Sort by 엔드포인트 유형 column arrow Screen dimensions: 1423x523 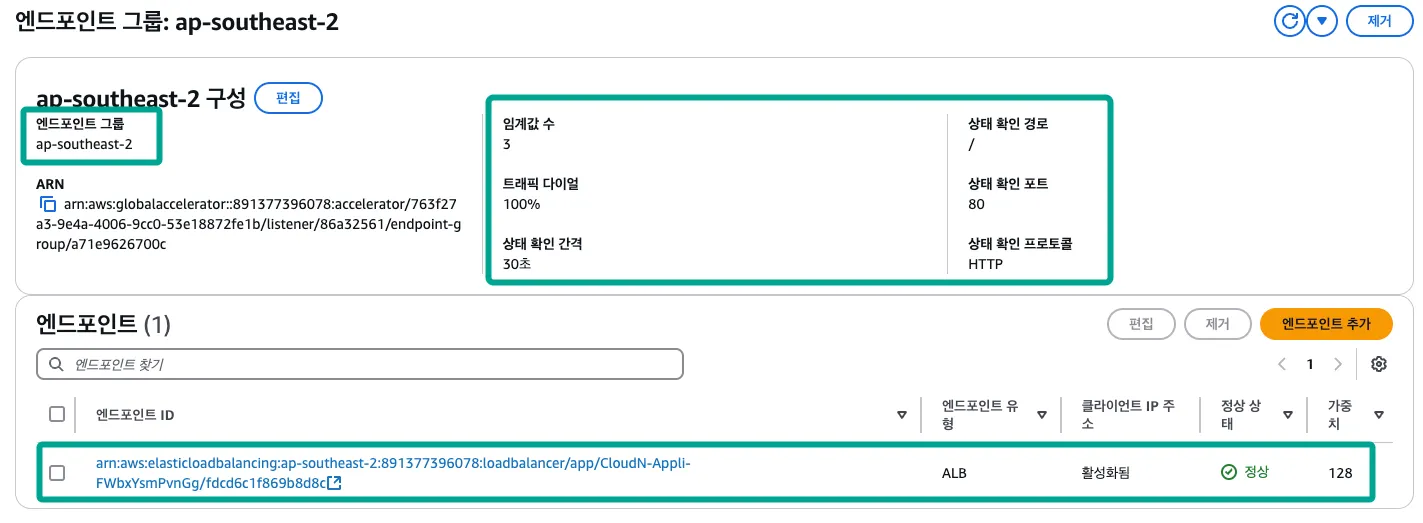[x=1041, y=414]
